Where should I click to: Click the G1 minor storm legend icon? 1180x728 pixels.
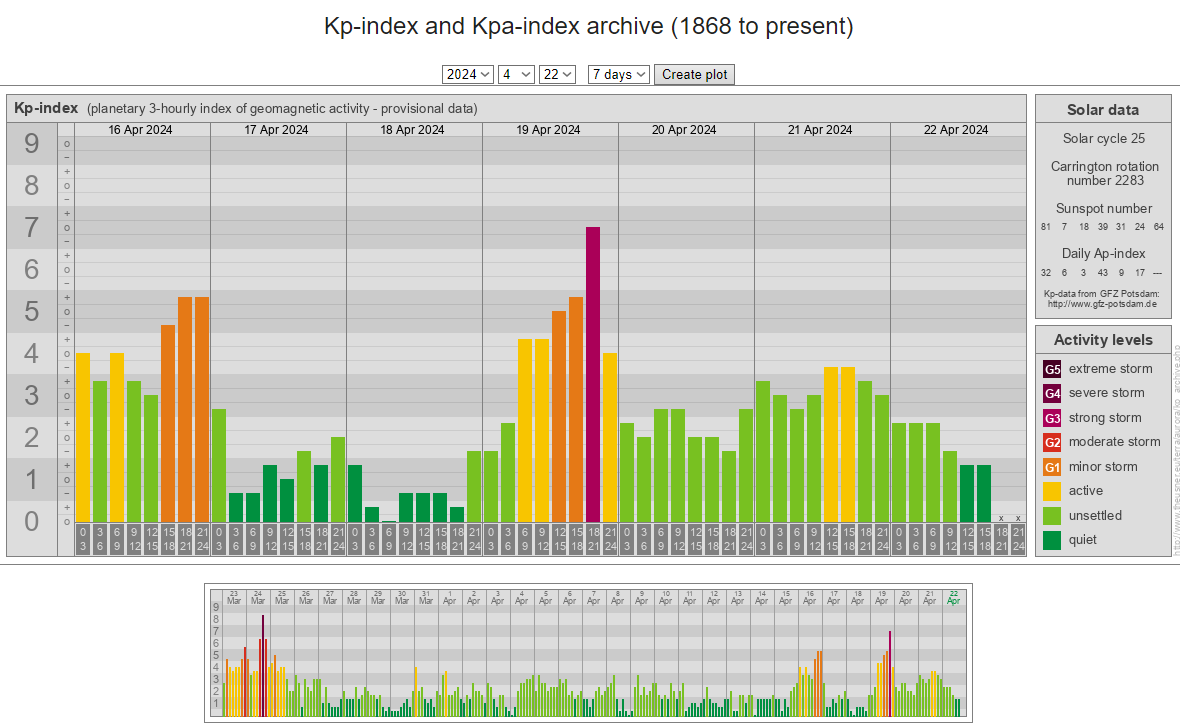(1052, 467)
